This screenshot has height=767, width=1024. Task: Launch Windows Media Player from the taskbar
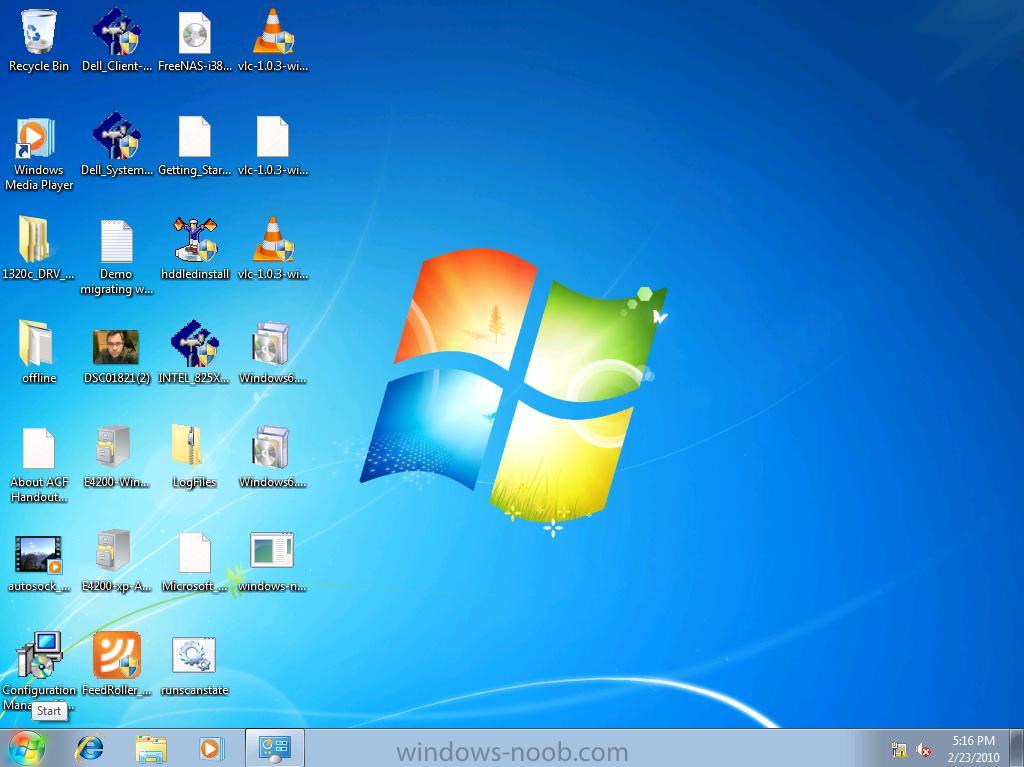tap(210, 749)
